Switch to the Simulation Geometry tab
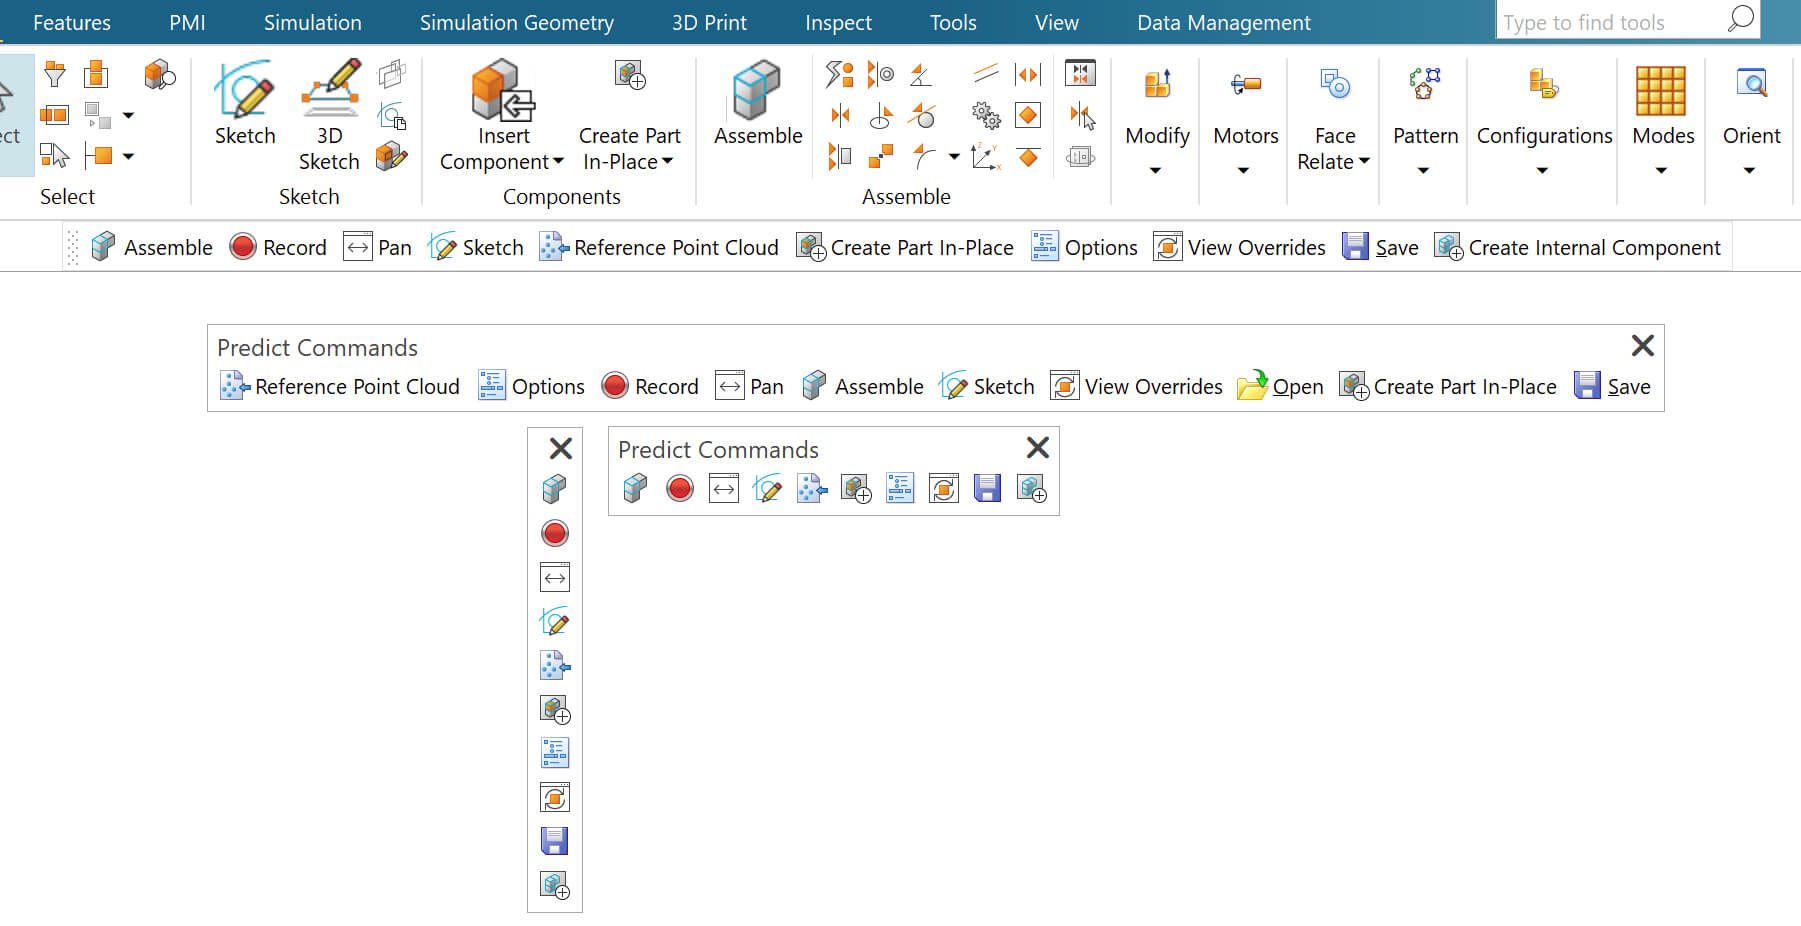Screen dimensions: 1801x926 (516, 22)
